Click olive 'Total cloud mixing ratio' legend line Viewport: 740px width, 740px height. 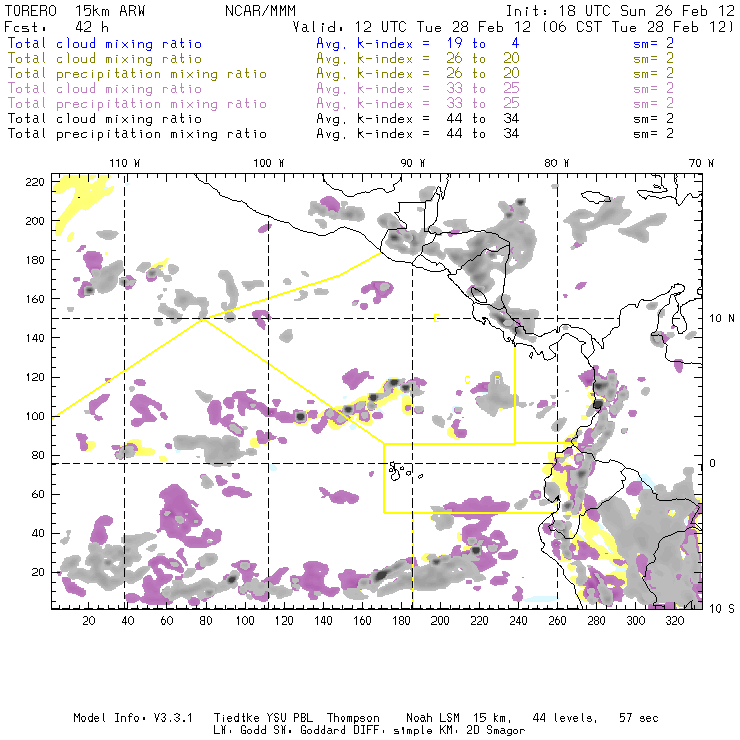pyautogui.click(x=105, y=59)
